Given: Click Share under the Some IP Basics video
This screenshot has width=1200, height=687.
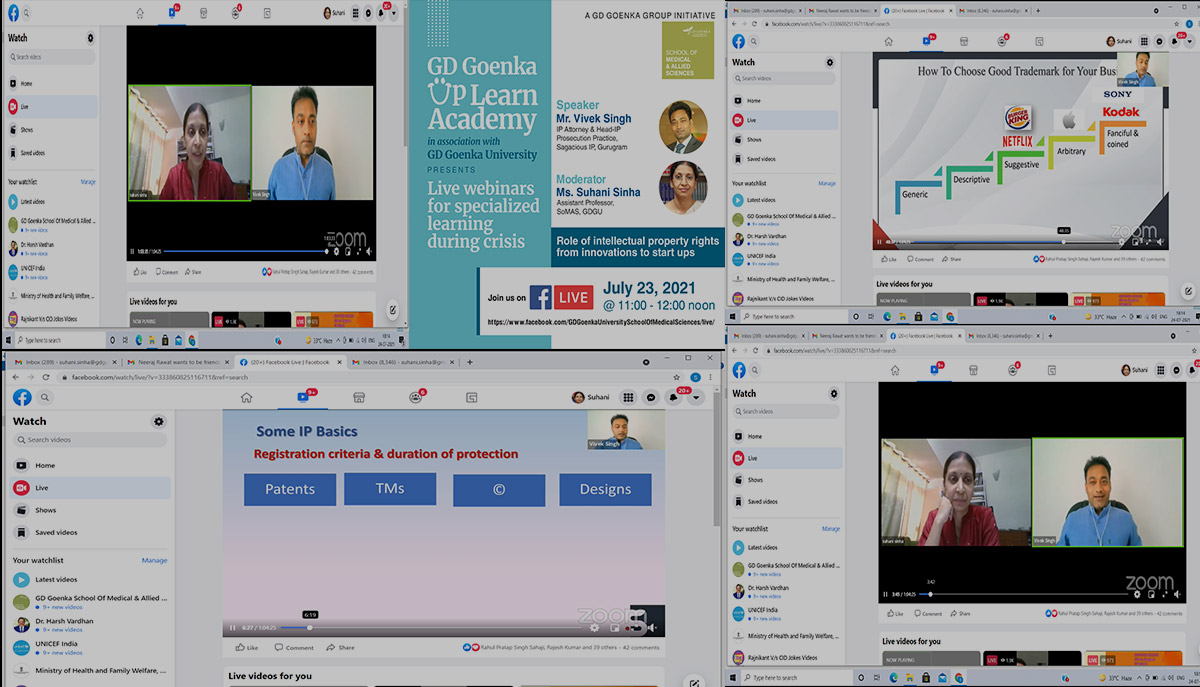Looking at the screenshot, I should coord(340,647).
